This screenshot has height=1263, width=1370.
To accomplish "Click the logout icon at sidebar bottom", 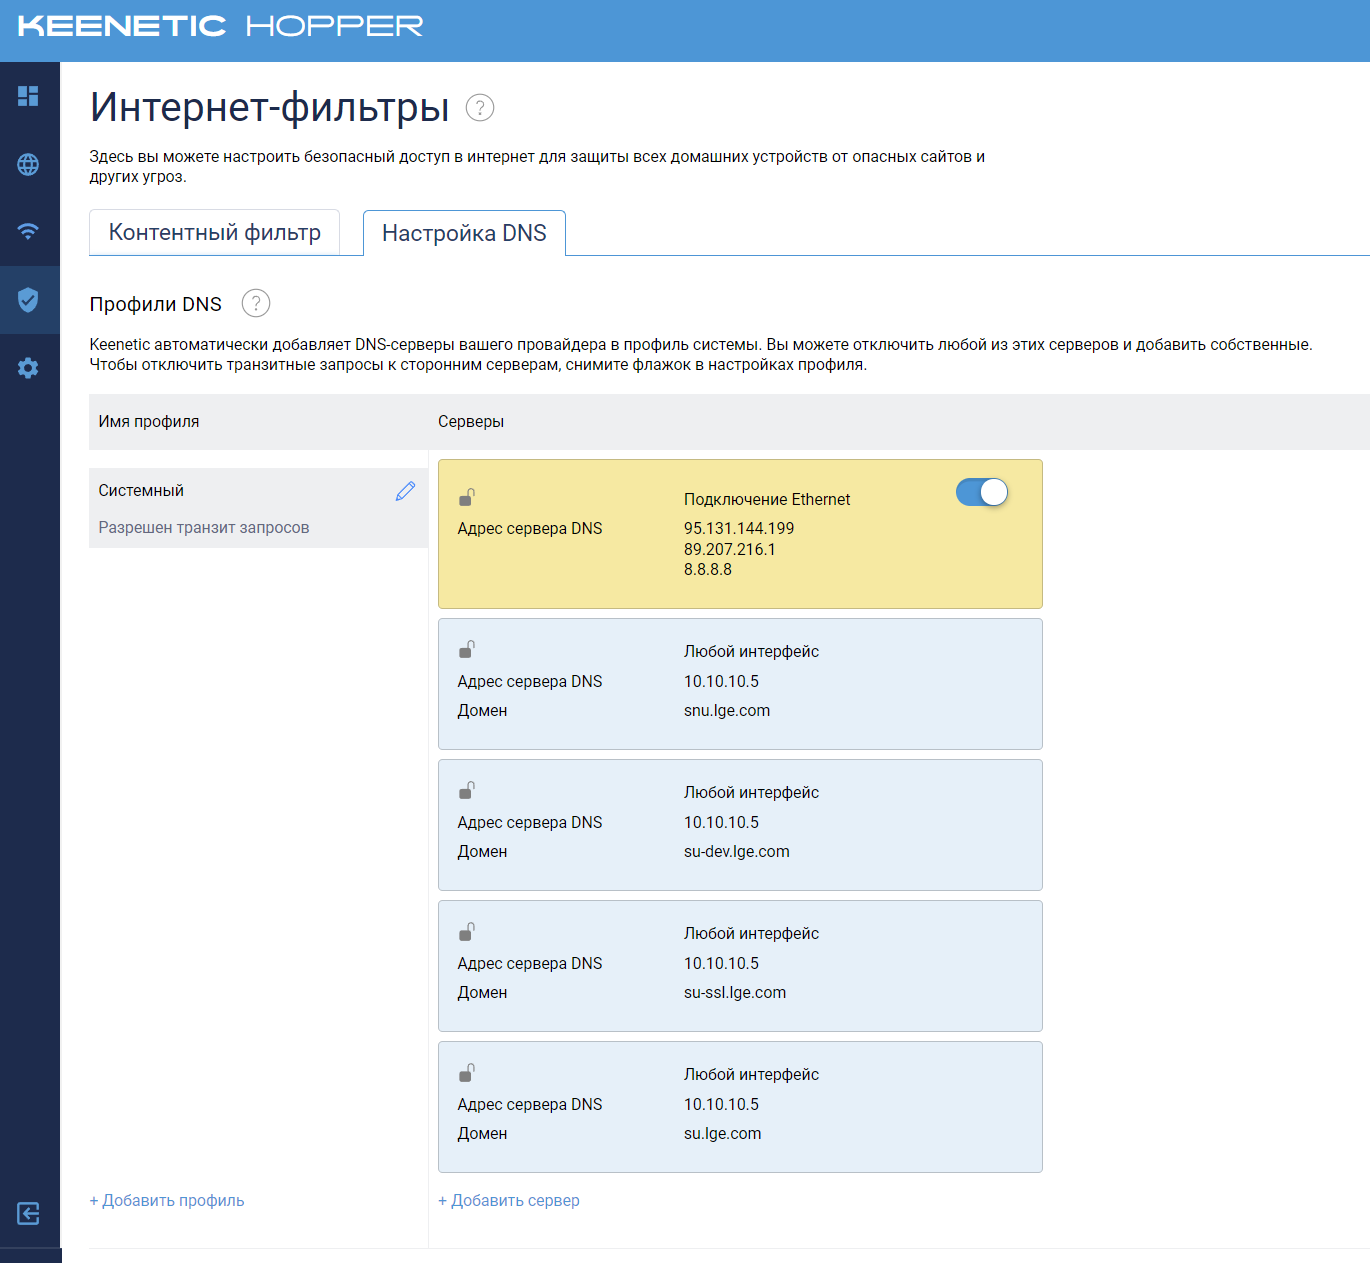I will pos(28,1213).
